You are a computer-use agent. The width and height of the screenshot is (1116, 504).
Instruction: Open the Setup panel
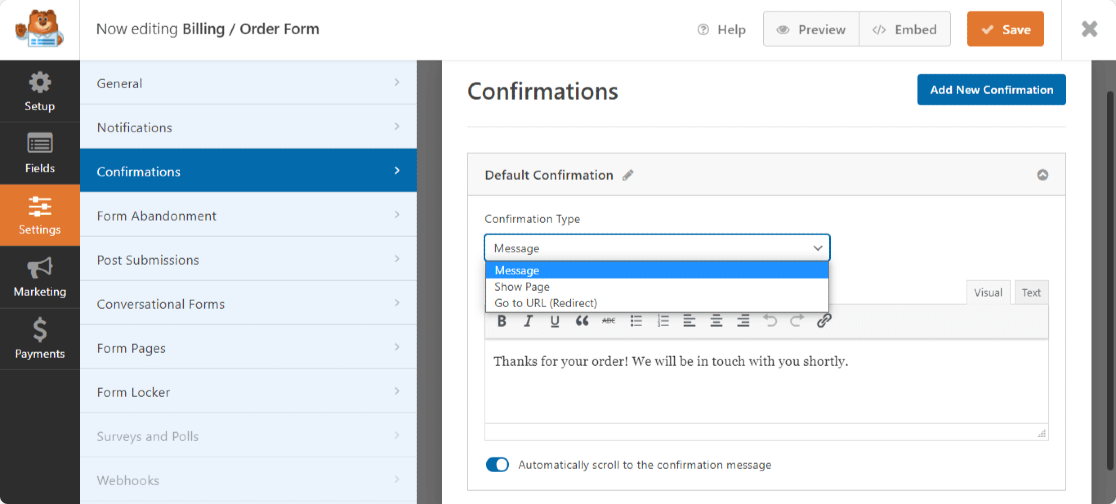tap(40, 91)
